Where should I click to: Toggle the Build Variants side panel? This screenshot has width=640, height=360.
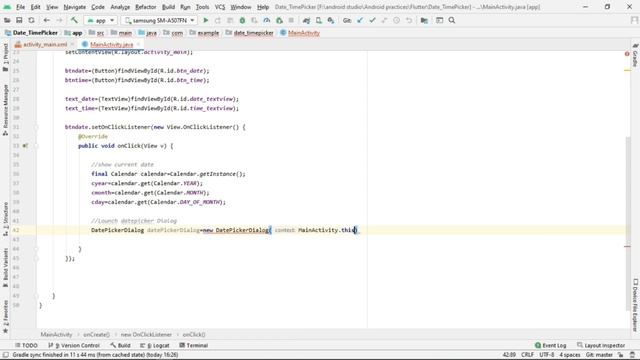(5, 268)
